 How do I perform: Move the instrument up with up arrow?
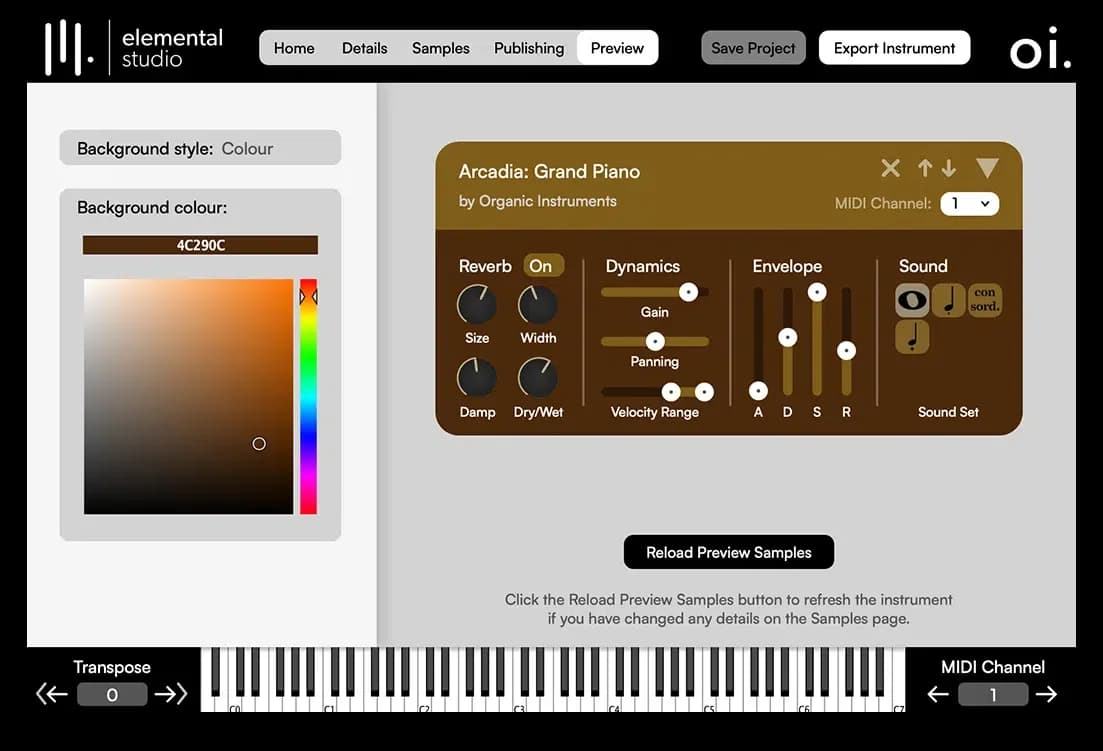[925, 168]
